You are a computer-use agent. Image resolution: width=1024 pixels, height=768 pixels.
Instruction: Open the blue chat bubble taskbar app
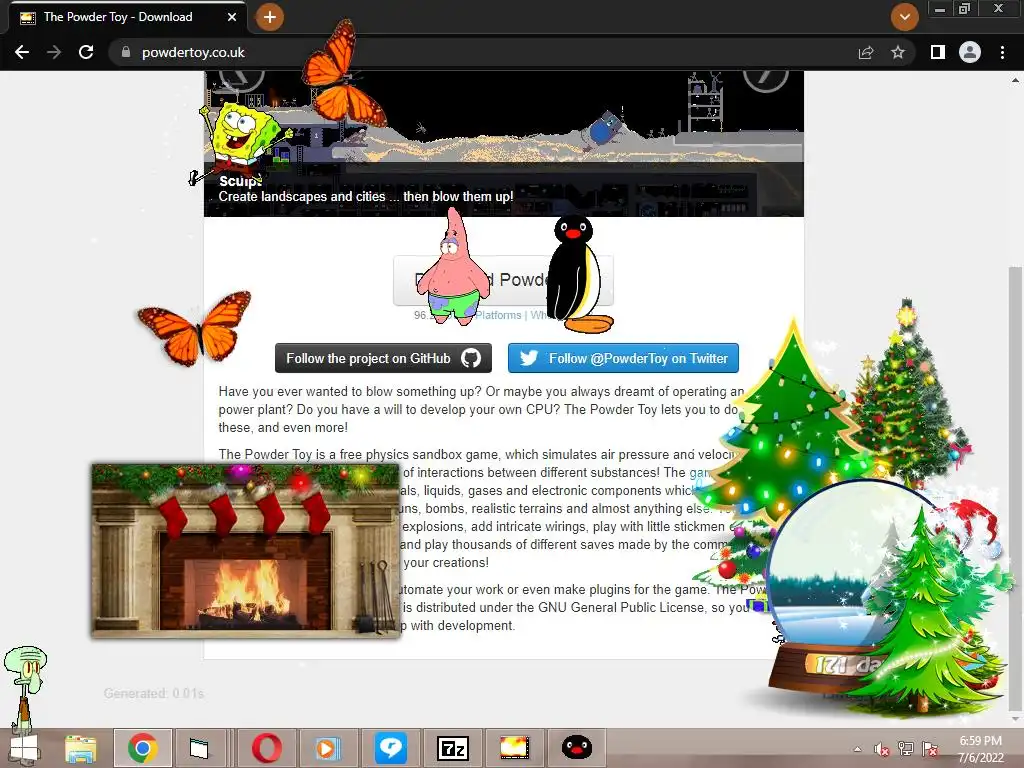[x=391, y=748]
